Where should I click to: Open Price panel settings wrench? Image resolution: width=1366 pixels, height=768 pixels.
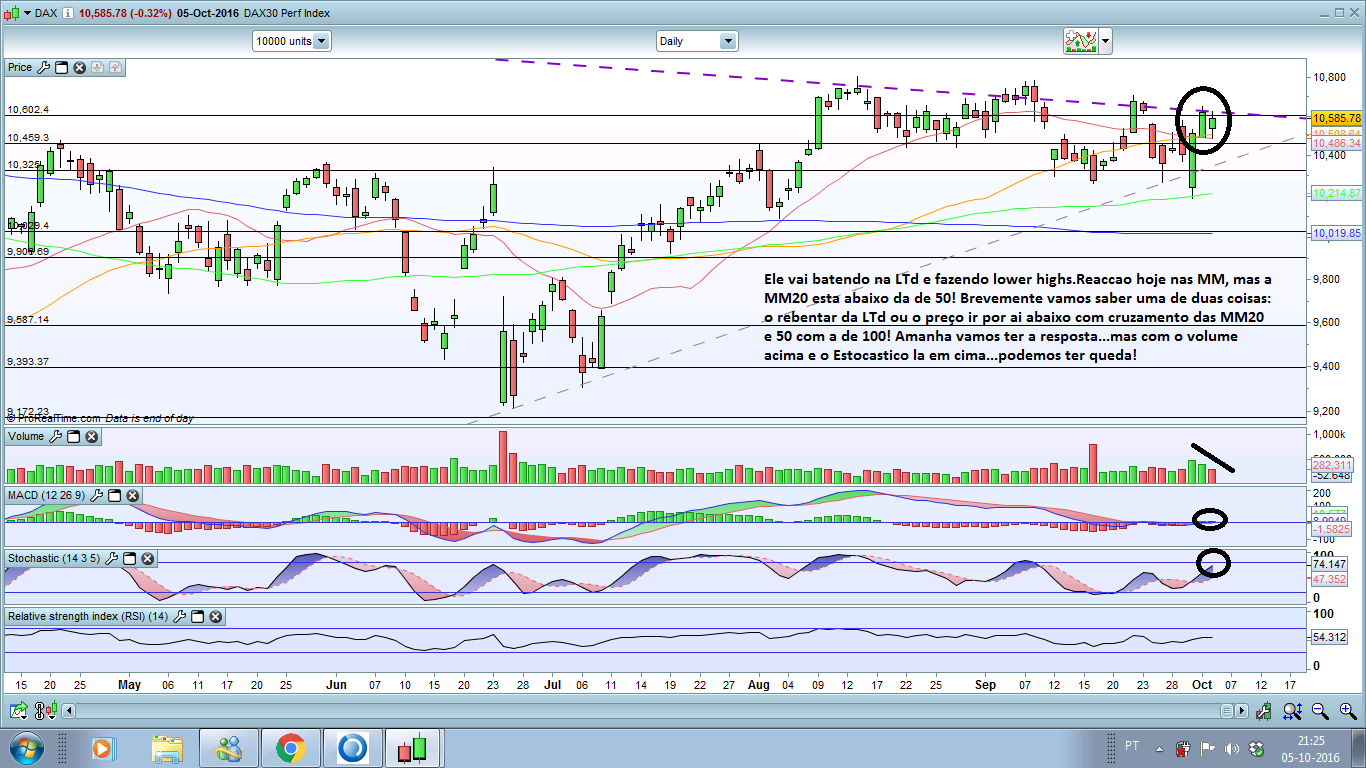pos(43,68)
